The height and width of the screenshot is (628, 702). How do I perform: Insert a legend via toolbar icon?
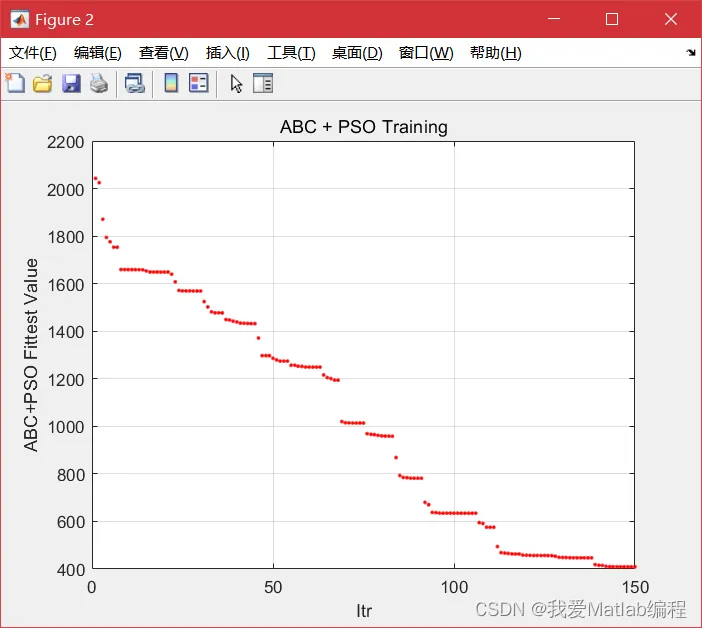point(199,83)
